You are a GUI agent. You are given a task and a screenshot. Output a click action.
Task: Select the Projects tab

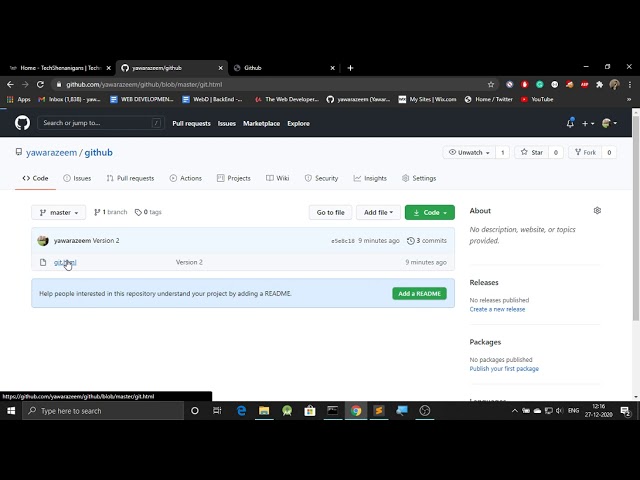tap(234, 178)
